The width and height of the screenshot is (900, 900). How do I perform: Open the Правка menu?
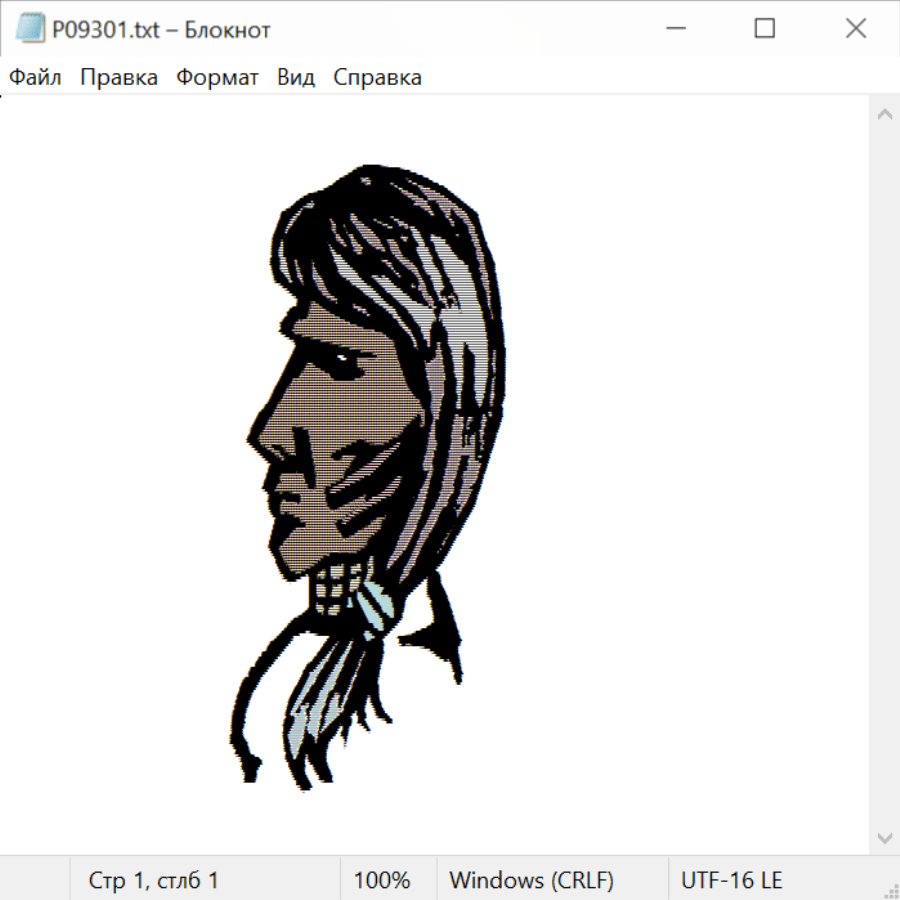[118, 78]
